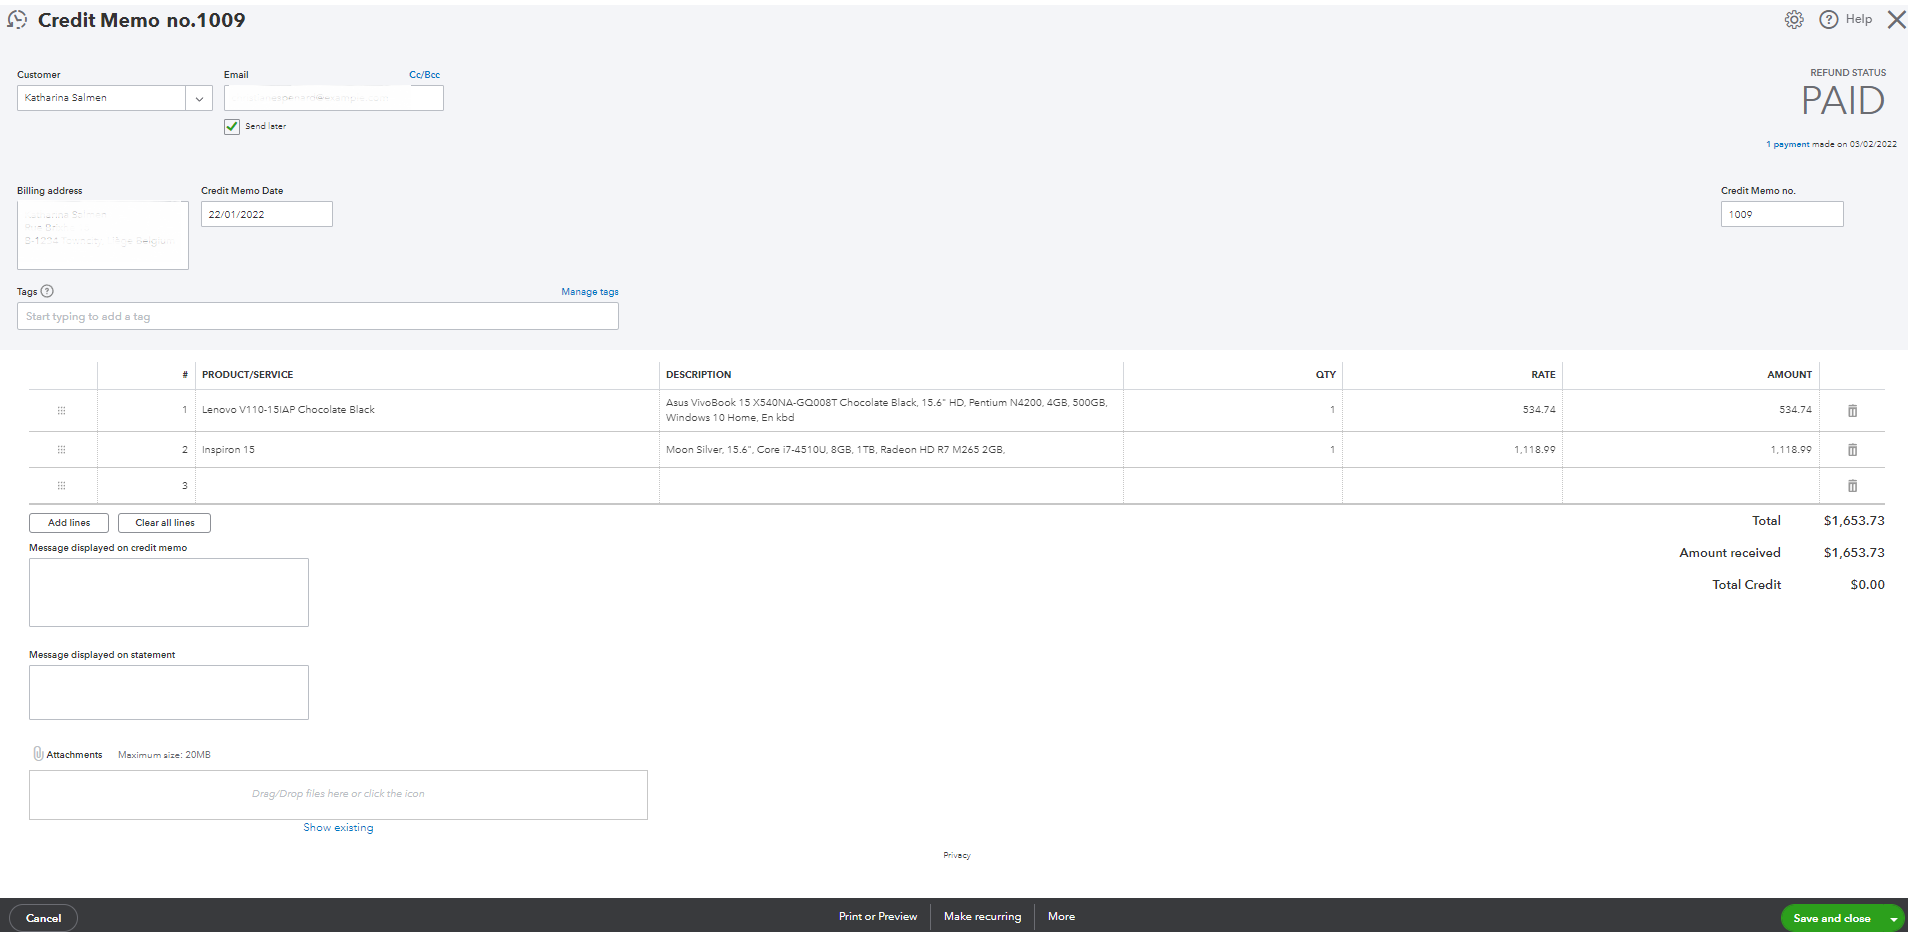Click the quantity cell of Inspiron row
The image size is (1908, 932).
click(x=1233, y=450)
